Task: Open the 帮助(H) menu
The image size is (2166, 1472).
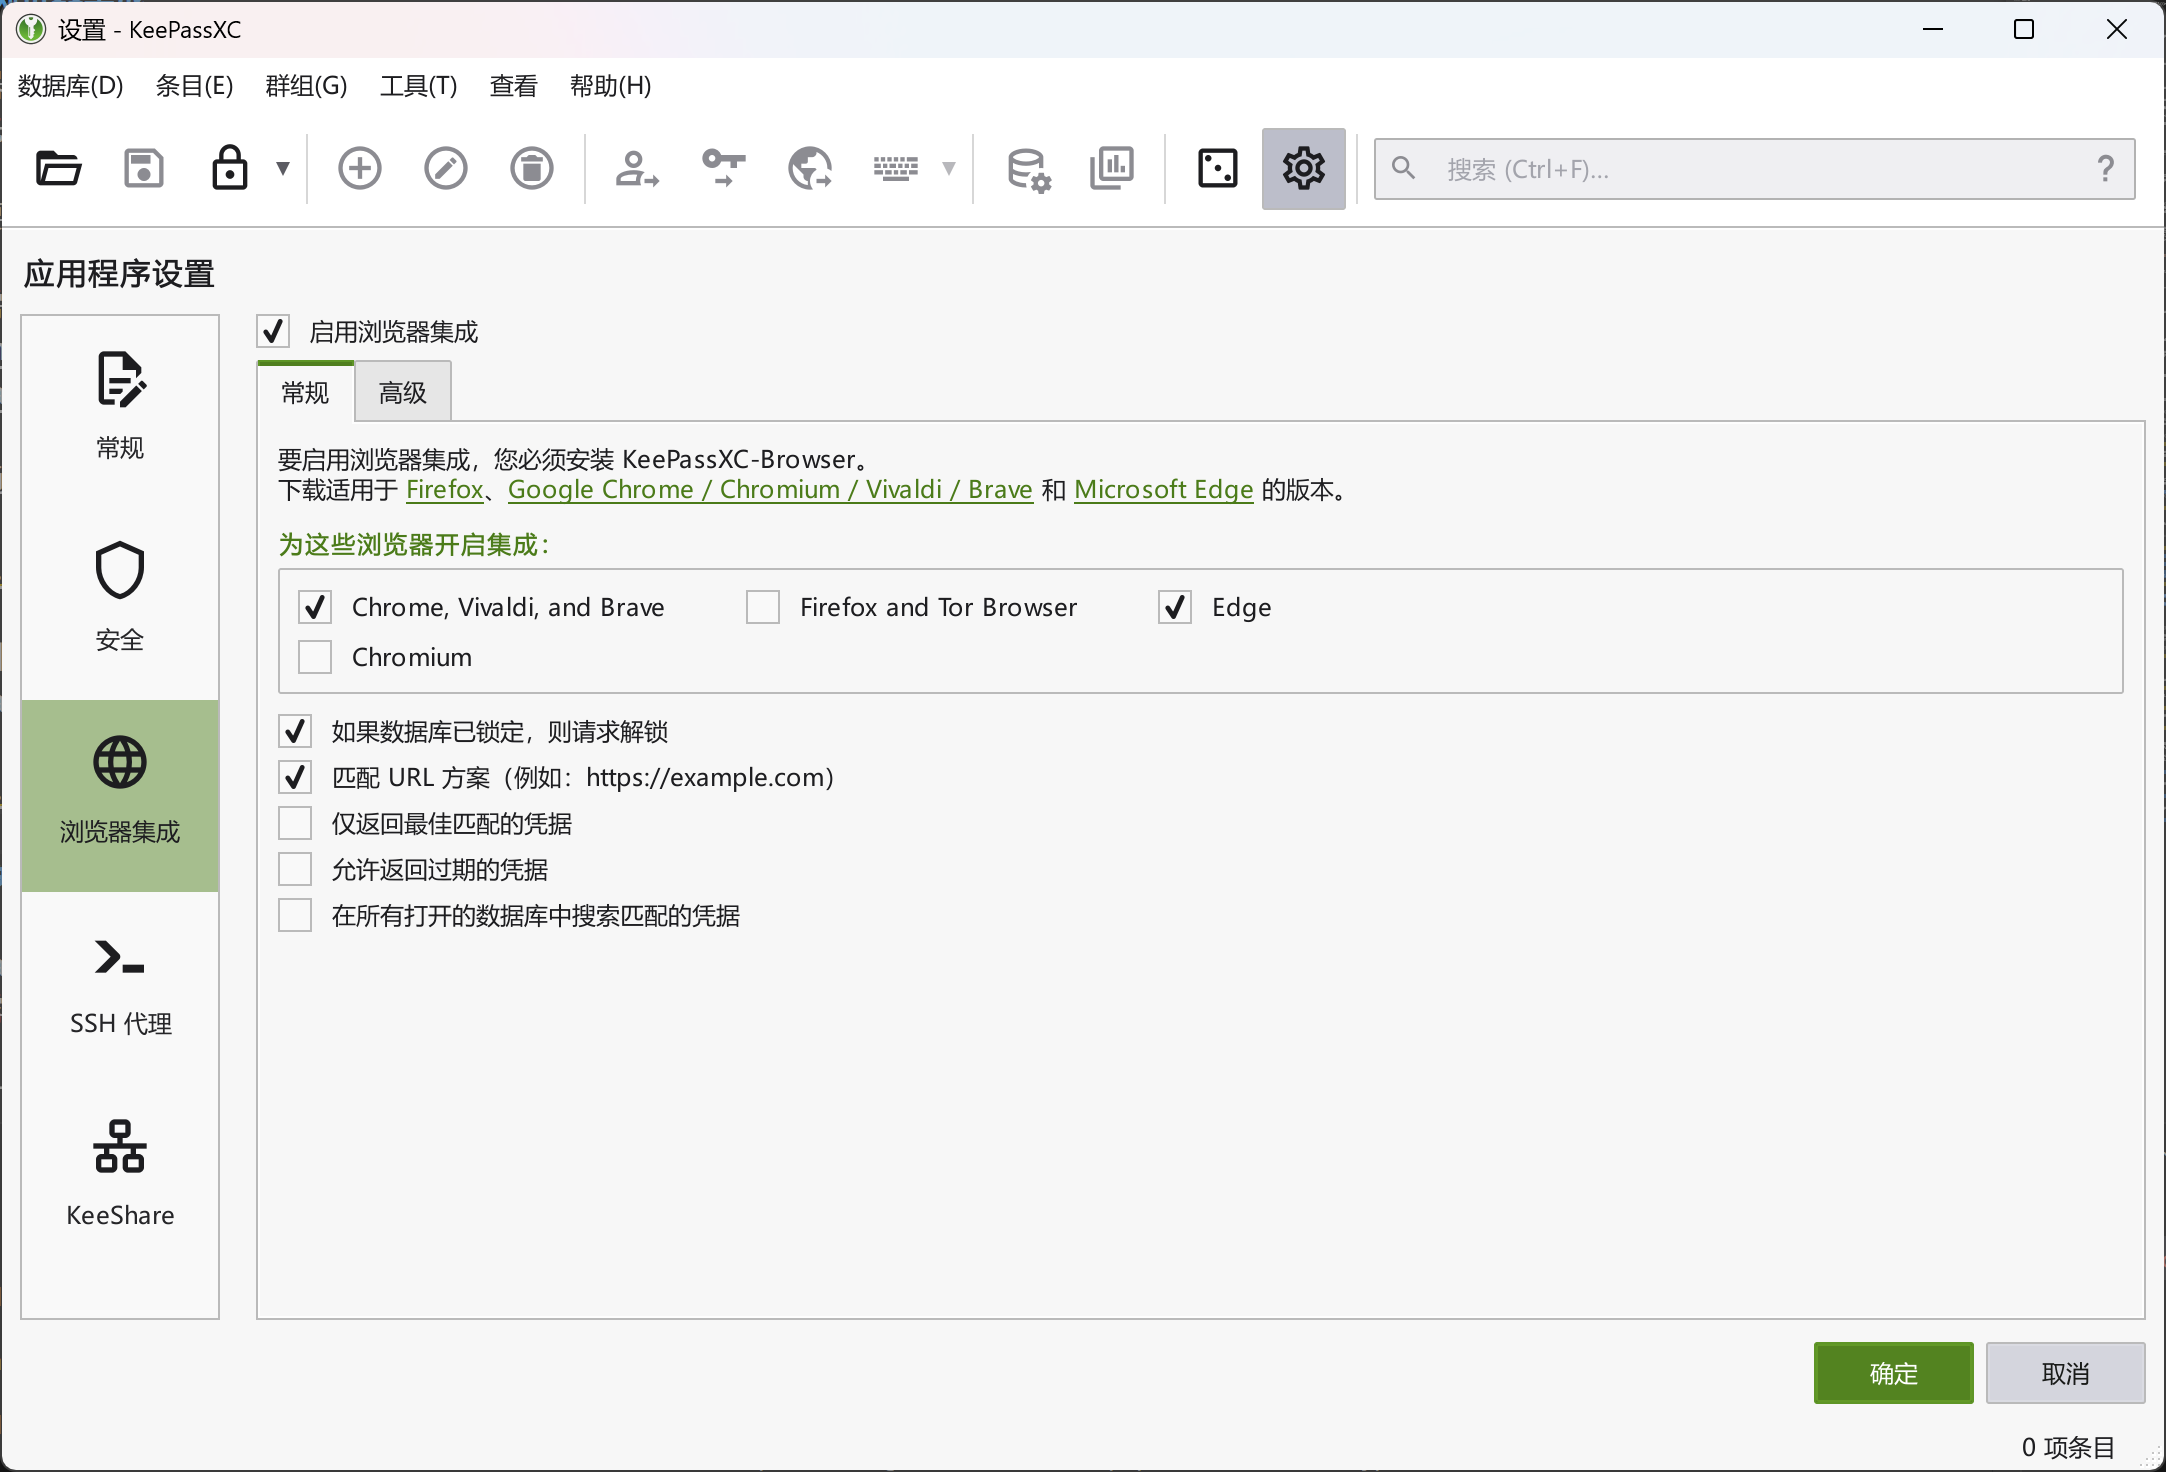Action: tap(611, 86)
